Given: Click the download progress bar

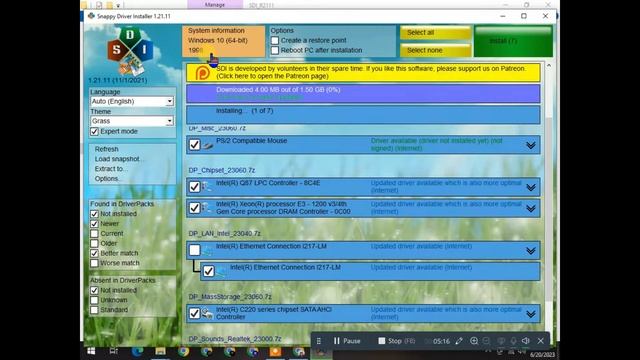Looking at the screenshot, I should pos(363,93).
